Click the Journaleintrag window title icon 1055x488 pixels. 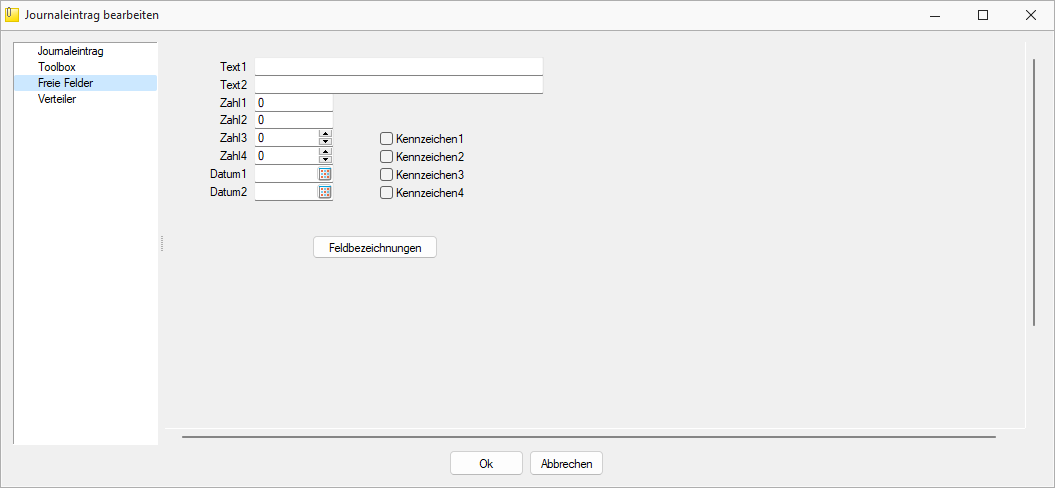(11, 14)
